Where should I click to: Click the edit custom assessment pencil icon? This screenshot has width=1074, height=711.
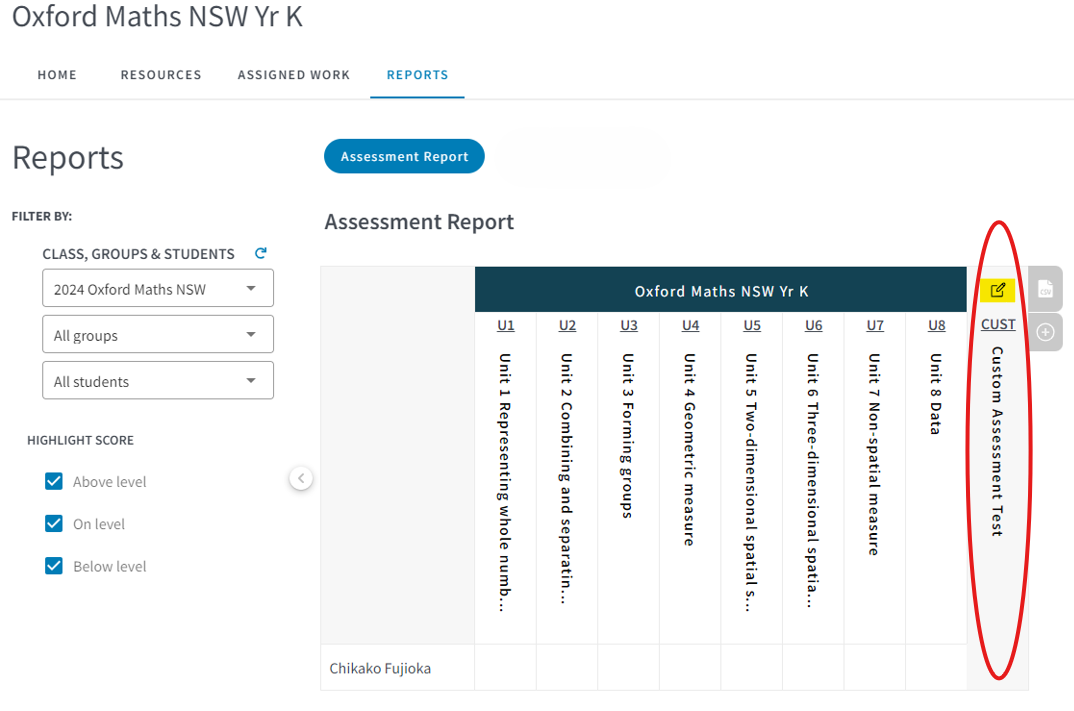point(997,291)
